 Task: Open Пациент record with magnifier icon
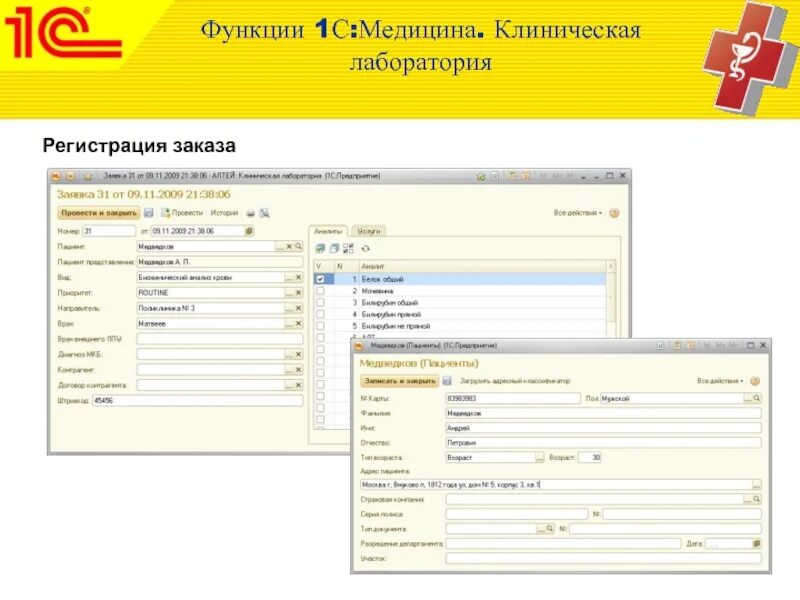click(298, 246)
